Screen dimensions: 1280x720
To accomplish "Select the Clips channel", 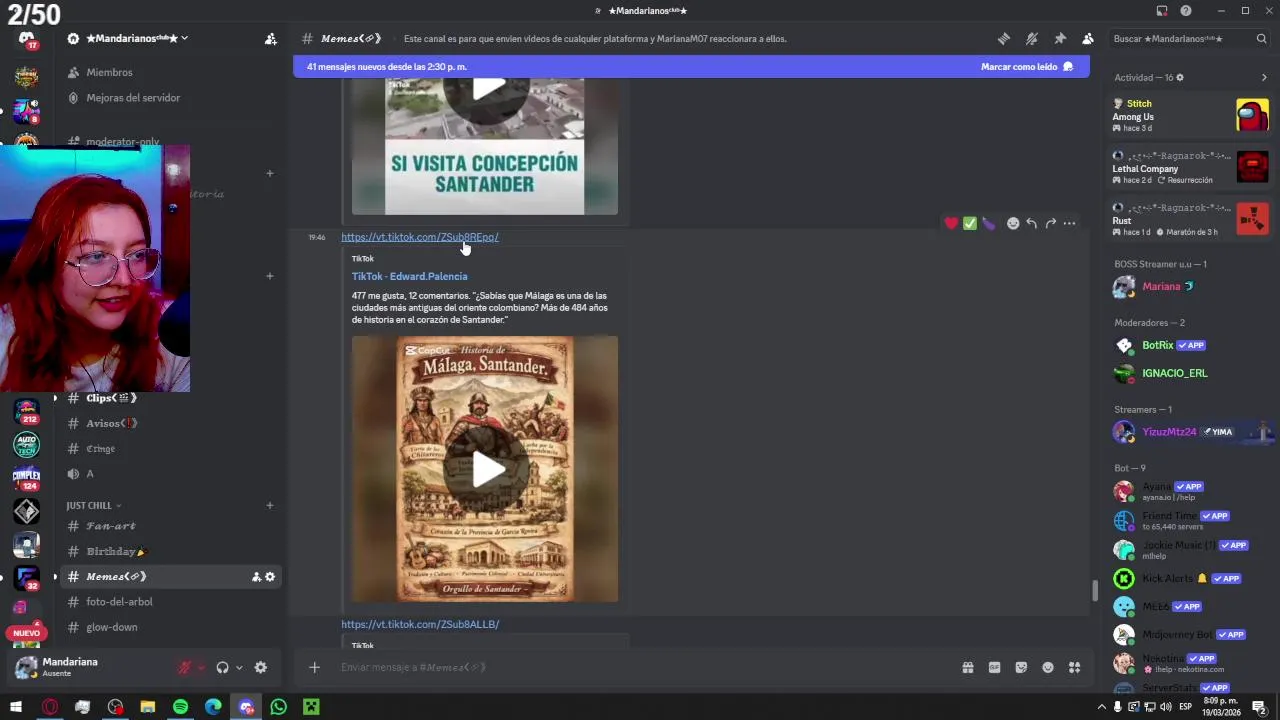I will 111,398.
